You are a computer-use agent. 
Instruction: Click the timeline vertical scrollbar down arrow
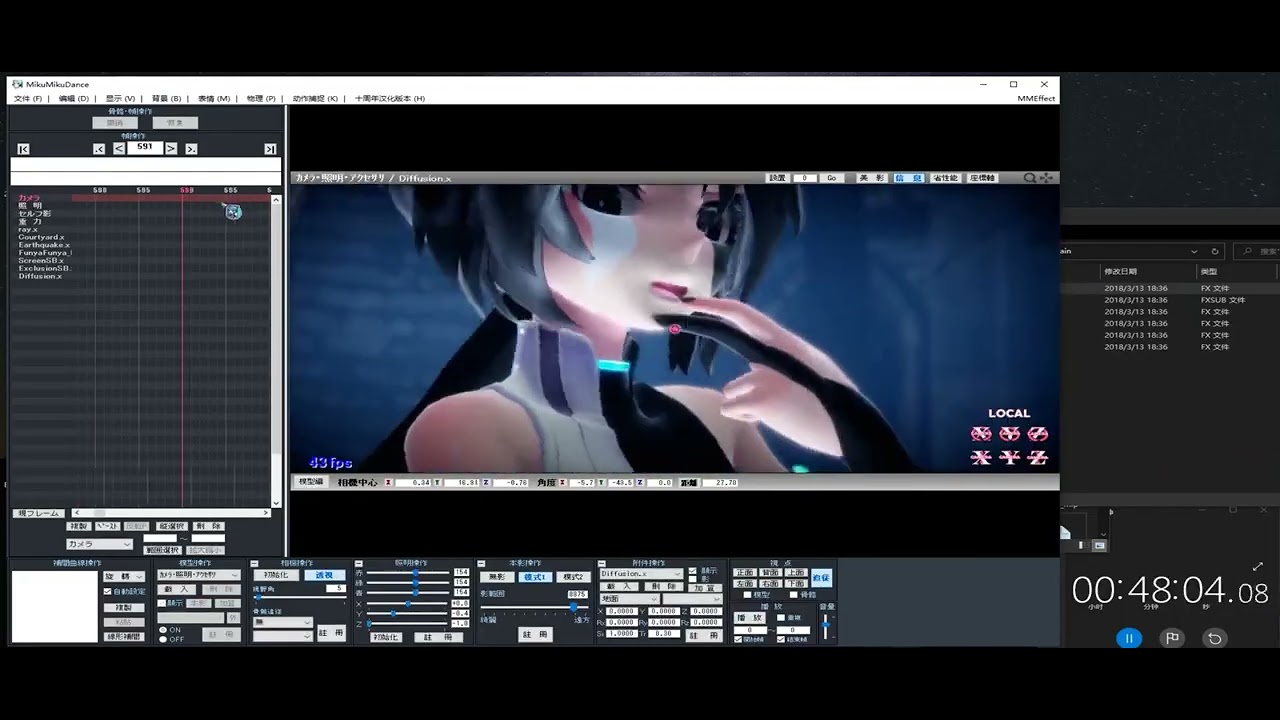point(277,503)
